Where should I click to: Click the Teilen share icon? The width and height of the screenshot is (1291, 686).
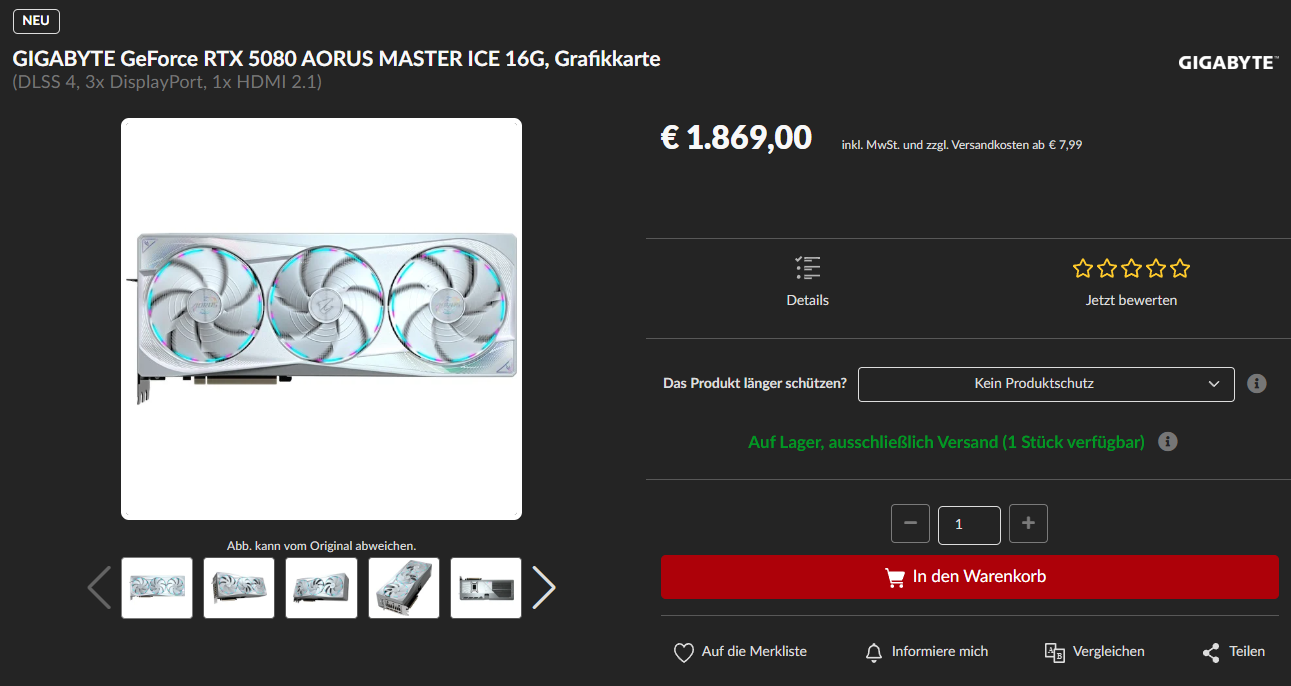click(1211, 653)
